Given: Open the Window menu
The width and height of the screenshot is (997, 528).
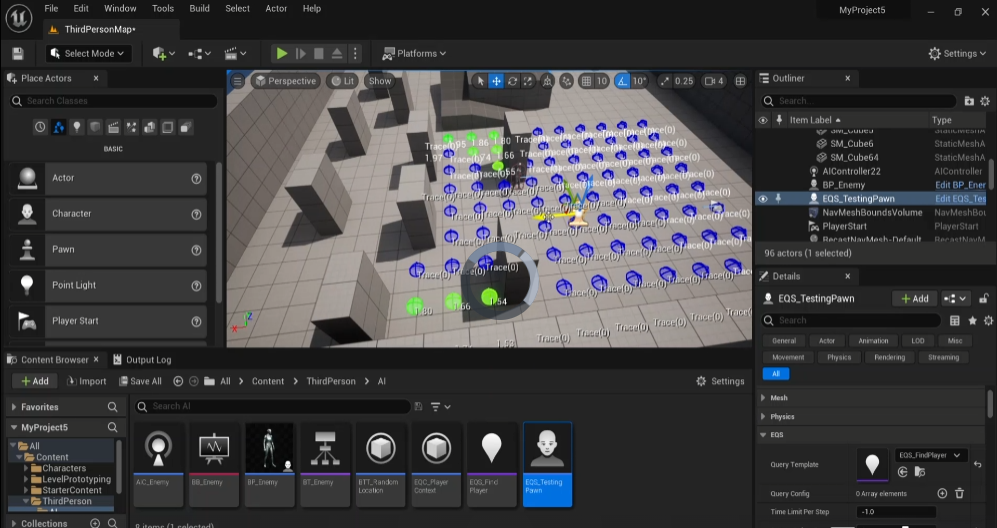Looking at the screenshot, I should pos(120,8).
